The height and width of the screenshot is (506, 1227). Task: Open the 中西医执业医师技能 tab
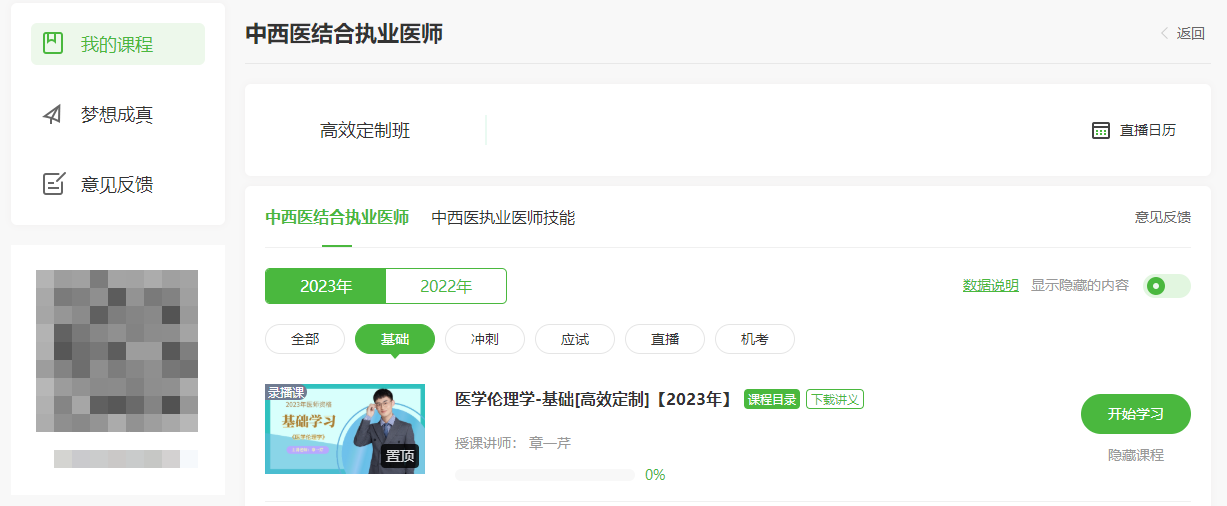click(x=503, y=218)
